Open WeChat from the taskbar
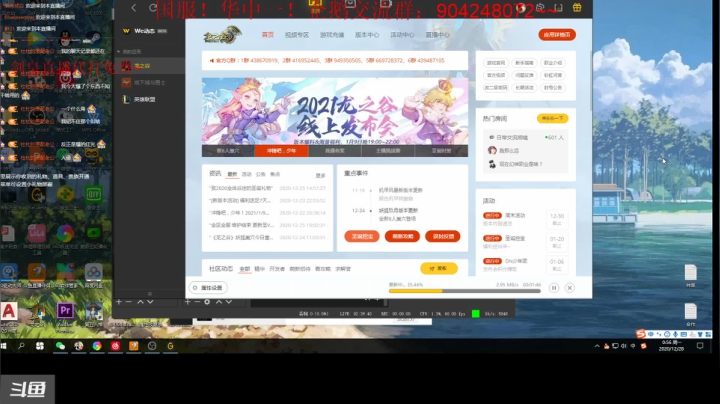Screen dimensions: 720x404 tap(60, 346)
